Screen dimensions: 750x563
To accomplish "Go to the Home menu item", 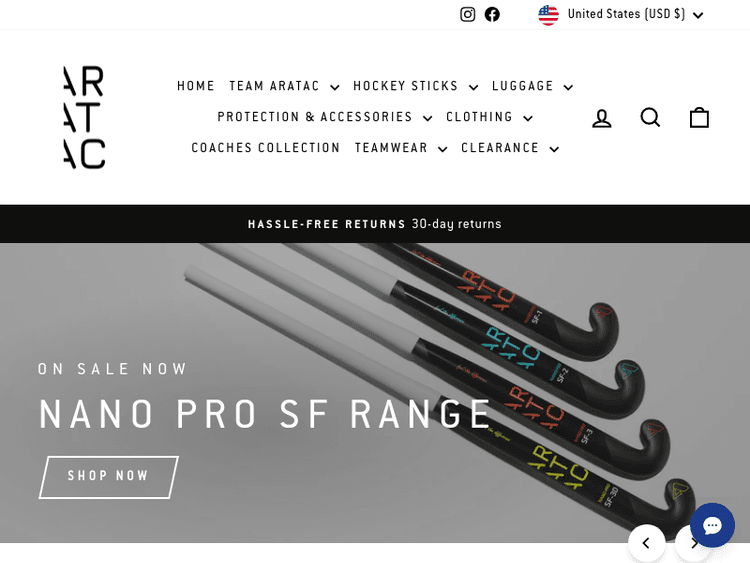I will tap(196, 86).
